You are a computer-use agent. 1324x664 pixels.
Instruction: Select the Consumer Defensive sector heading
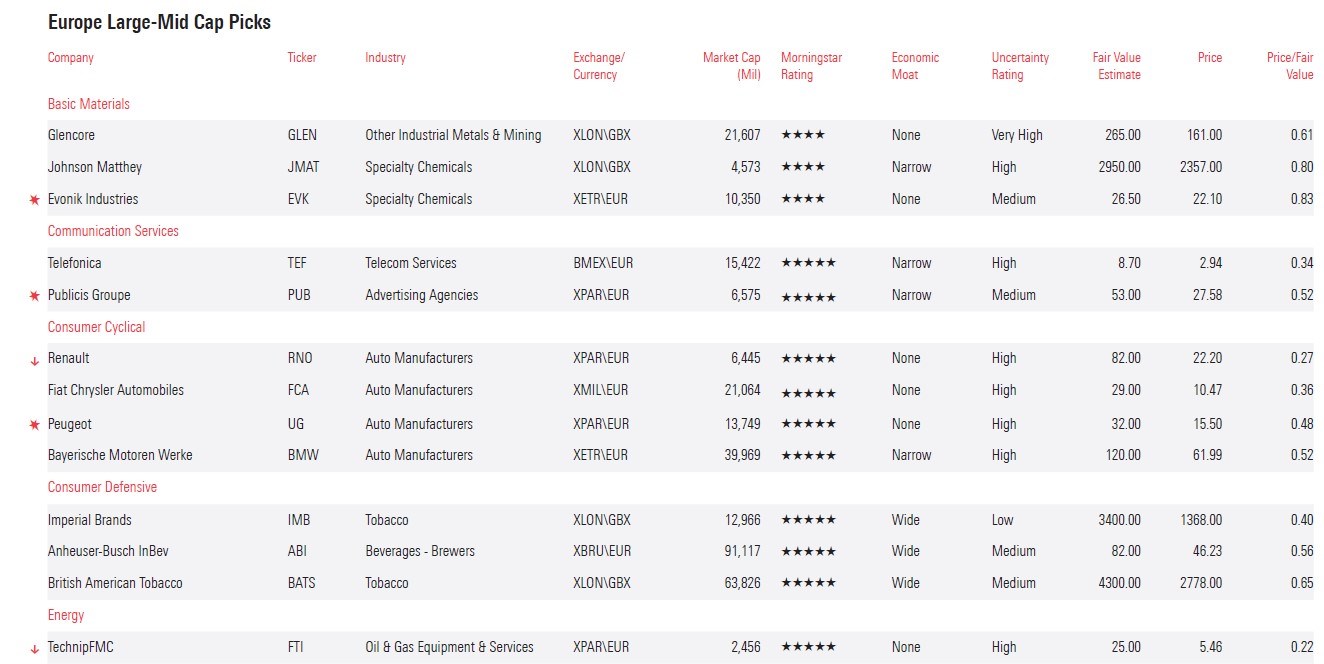(102, 487)
